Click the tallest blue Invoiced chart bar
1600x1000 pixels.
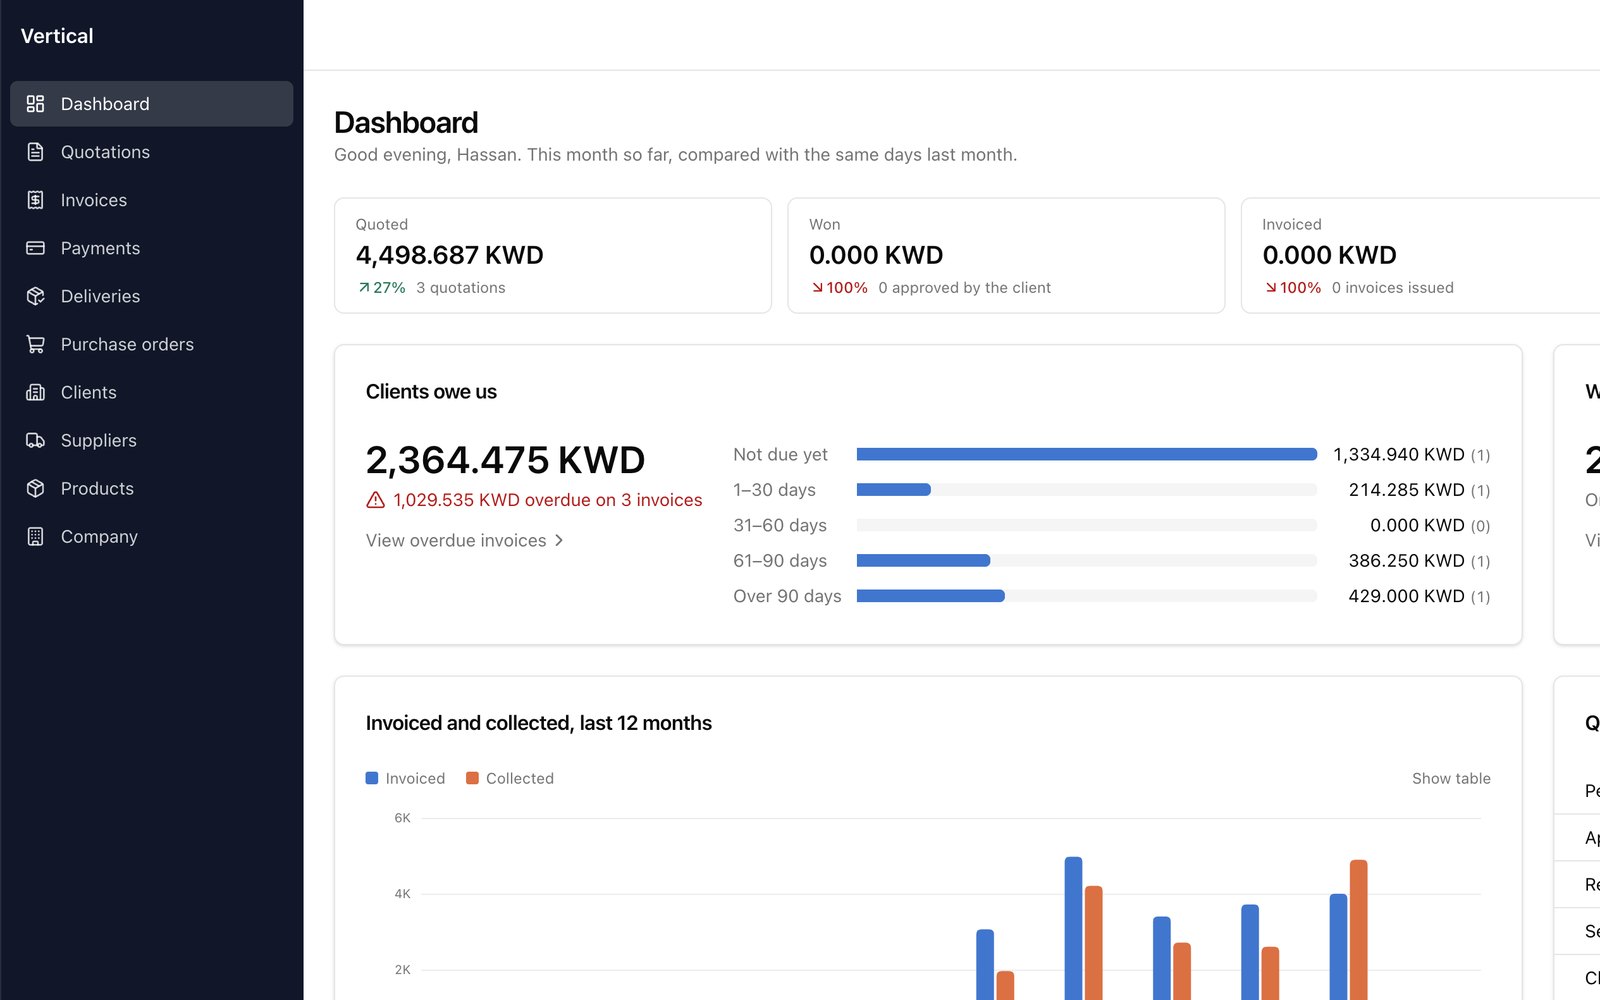1073,928
